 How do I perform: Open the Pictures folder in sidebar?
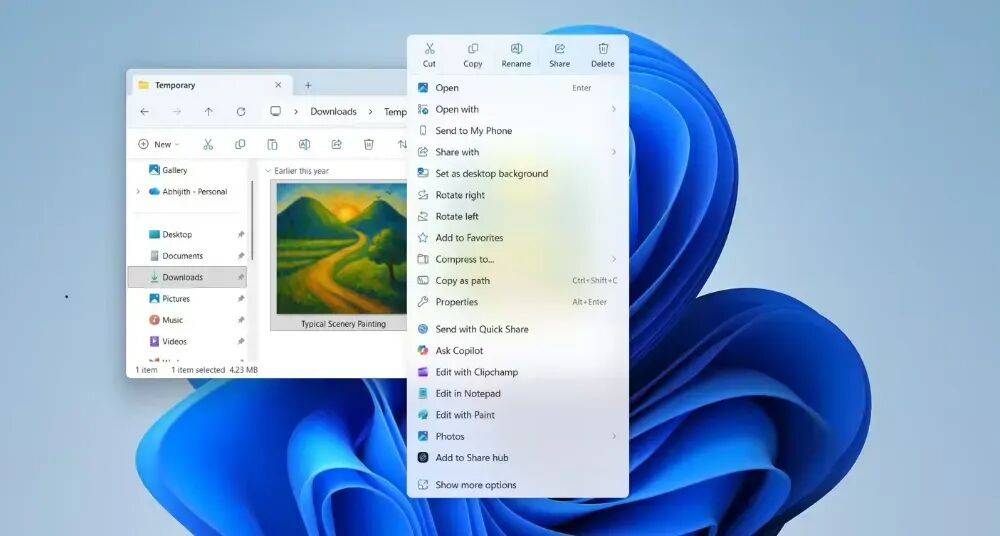175,299
